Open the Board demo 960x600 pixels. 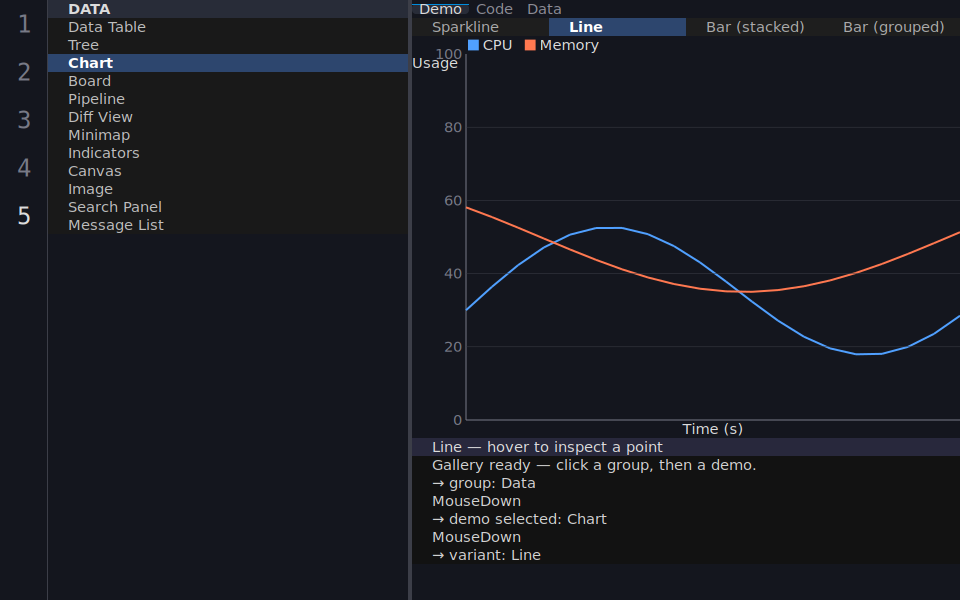pos(228,81)
